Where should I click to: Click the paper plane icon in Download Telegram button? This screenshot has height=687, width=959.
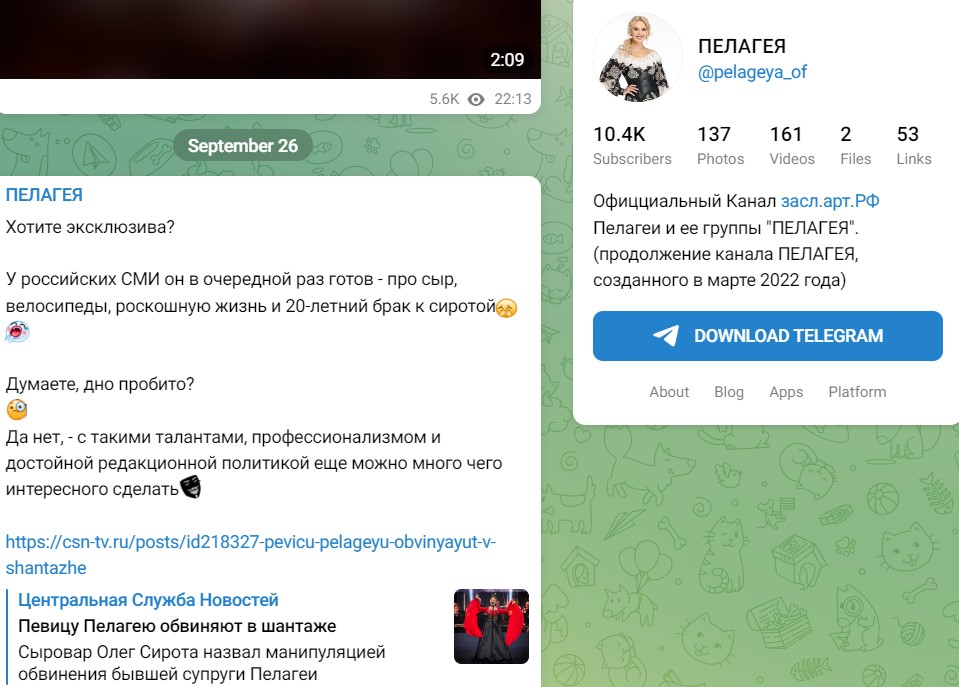click(666, 335)
